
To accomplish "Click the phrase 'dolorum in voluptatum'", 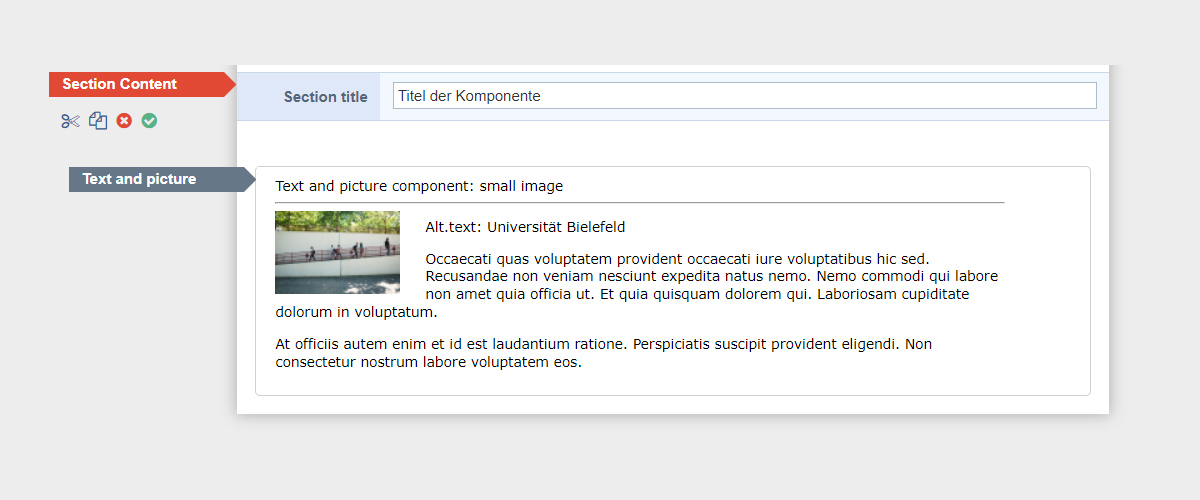I will (354, 312).
